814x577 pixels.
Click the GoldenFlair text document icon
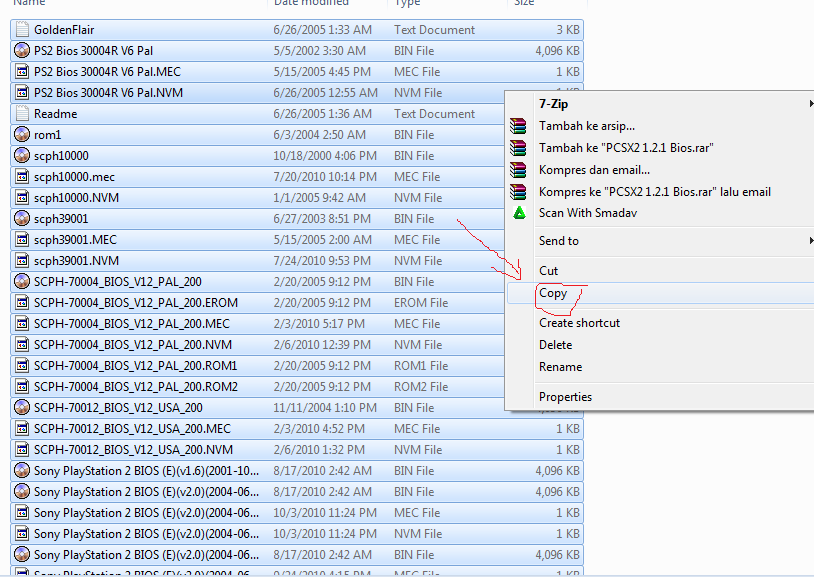[22, 30]
